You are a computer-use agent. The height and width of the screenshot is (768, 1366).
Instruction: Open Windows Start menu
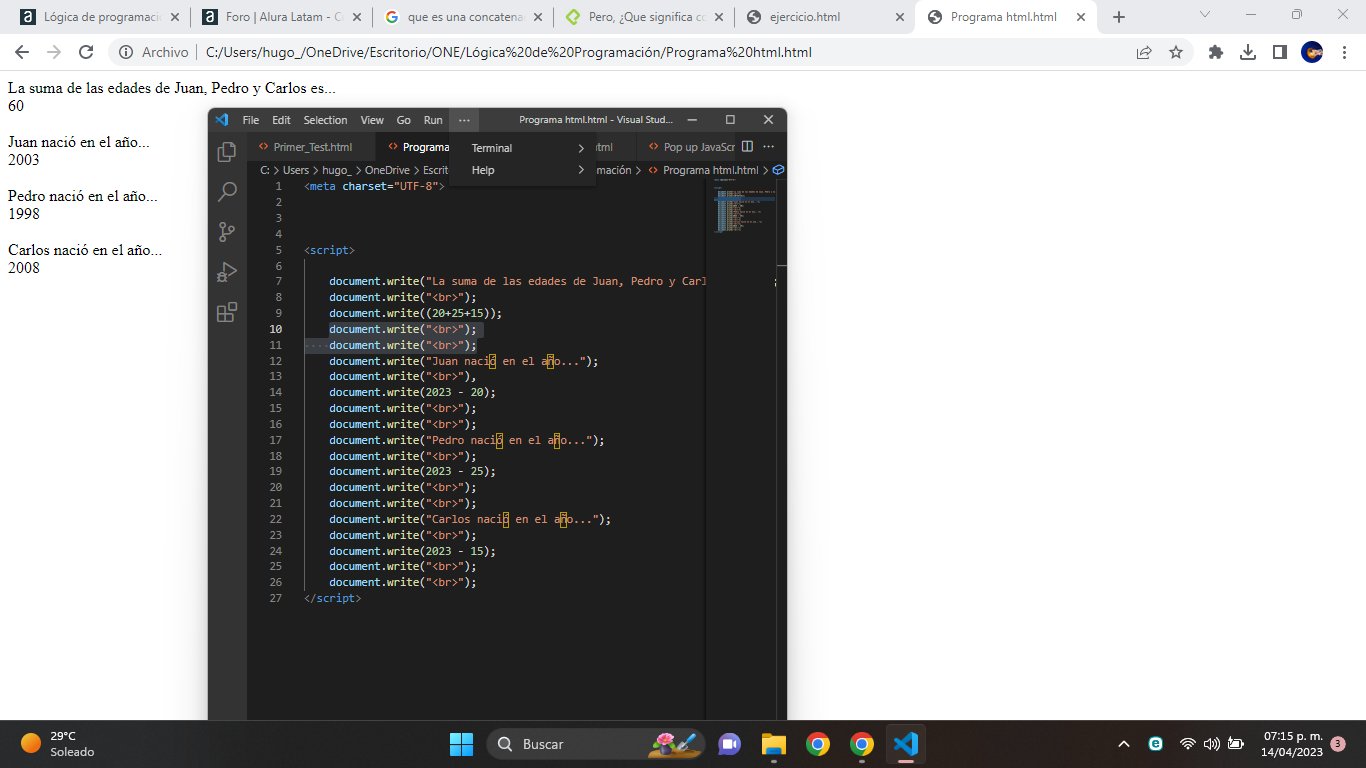pyautogui.click(x=461, y=744)
